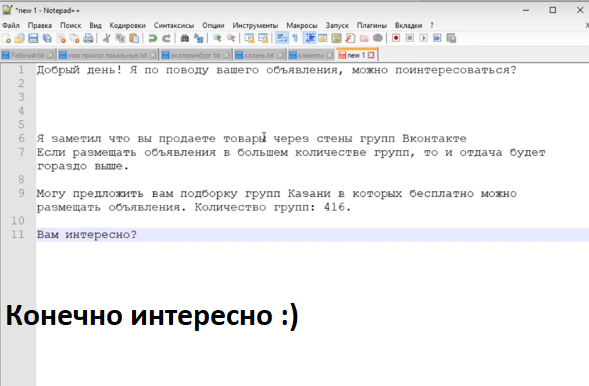Click line number 6 in the margin
Screen dimensions: 589x386
click(21, 138)
